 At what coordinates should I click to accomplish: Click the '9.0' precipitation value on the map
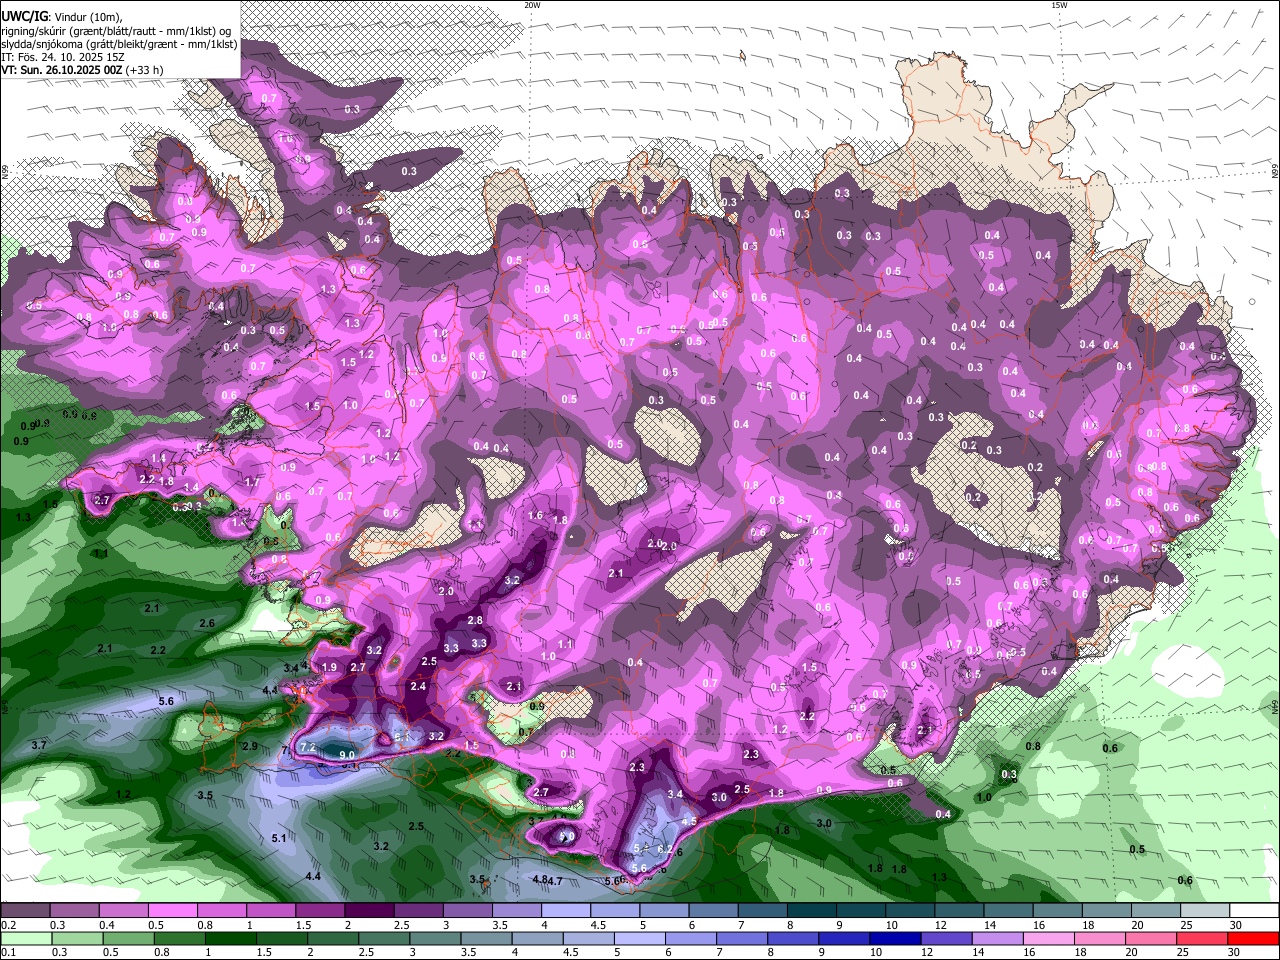[347, 755]
